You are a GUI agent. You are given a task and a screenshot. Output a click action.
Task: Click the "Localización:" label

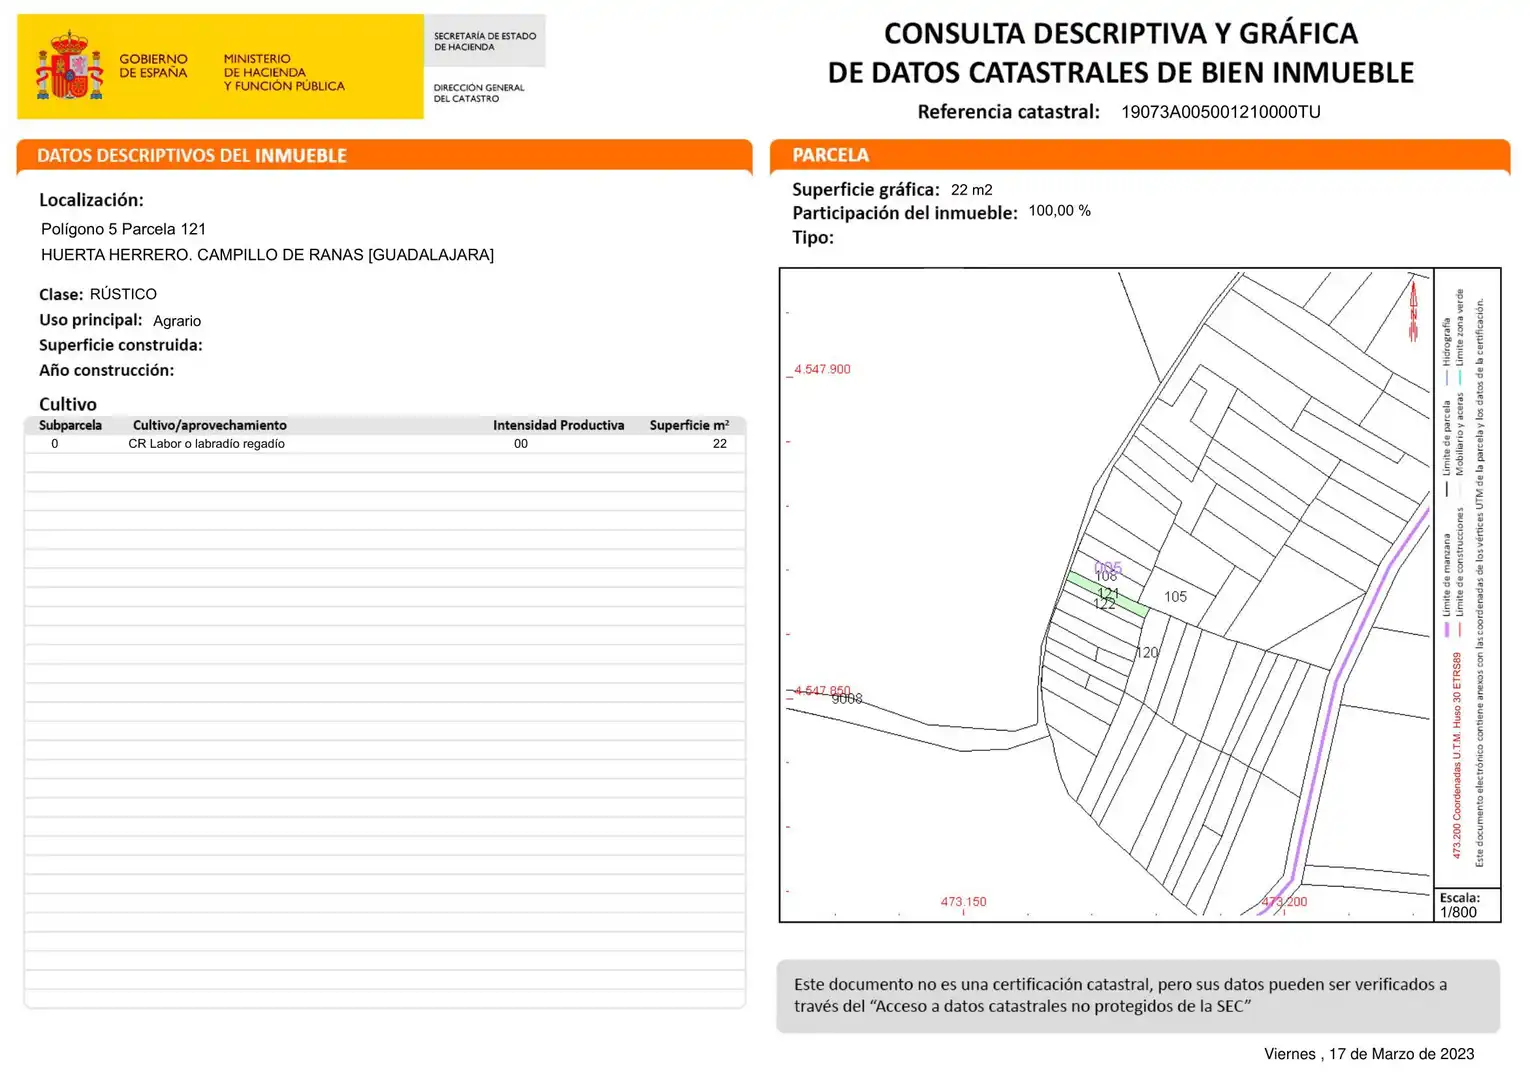point(91,200)
